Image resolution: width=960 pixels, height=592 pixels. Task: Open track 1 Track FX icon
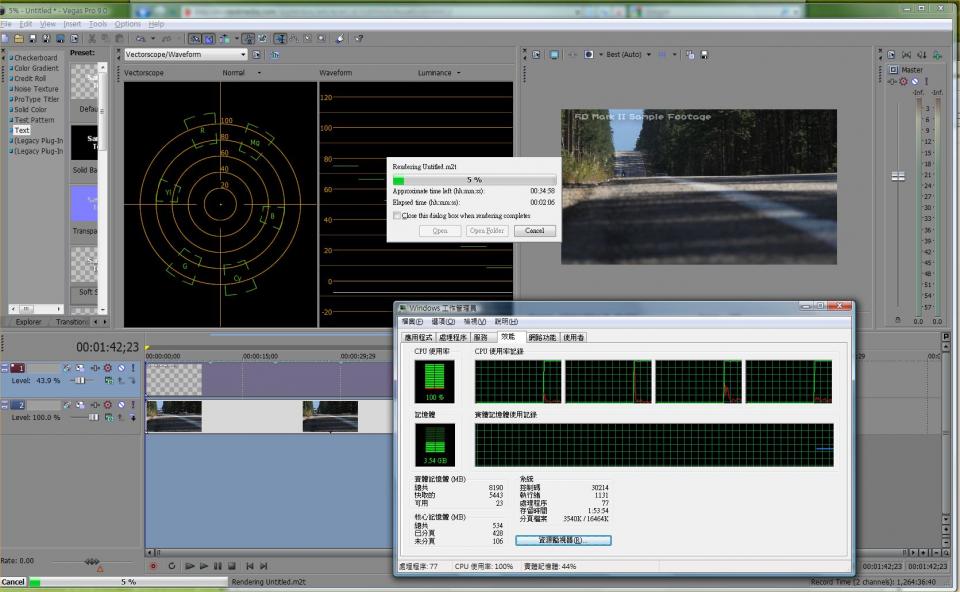point(95,368)
